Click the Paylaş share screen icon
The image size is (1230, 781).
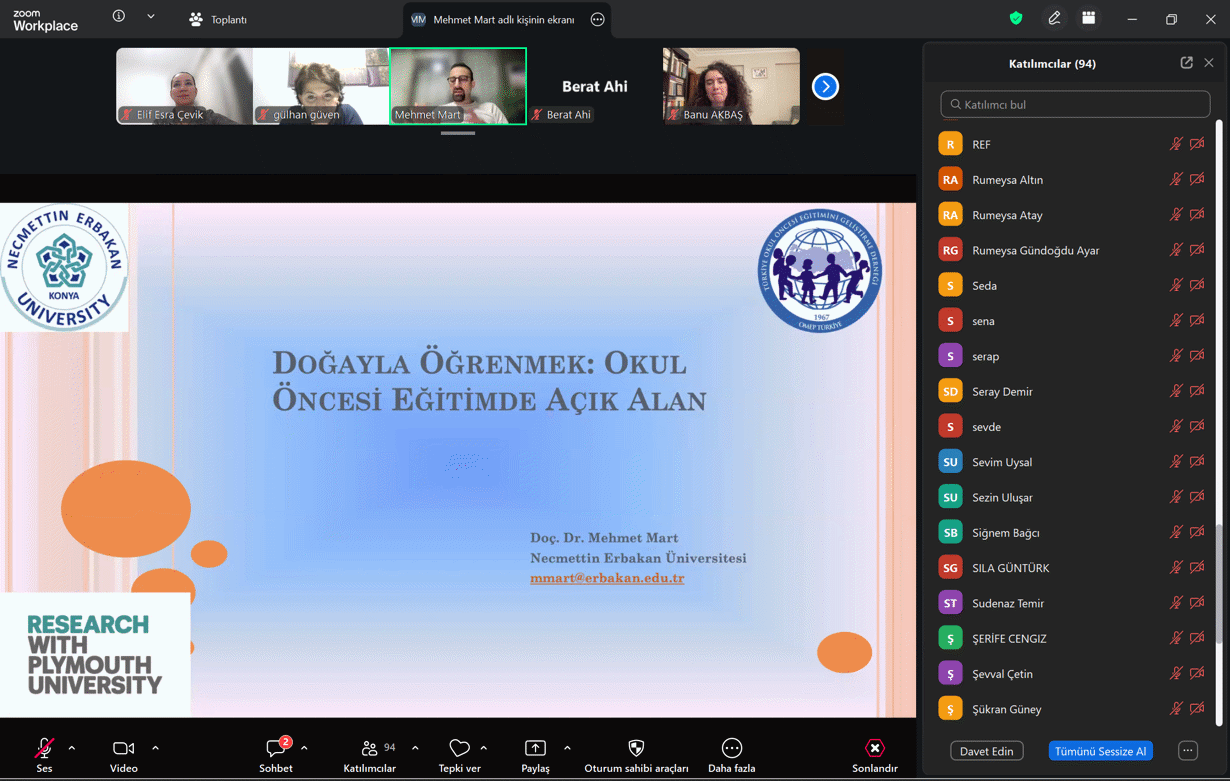tap(535, 749)
